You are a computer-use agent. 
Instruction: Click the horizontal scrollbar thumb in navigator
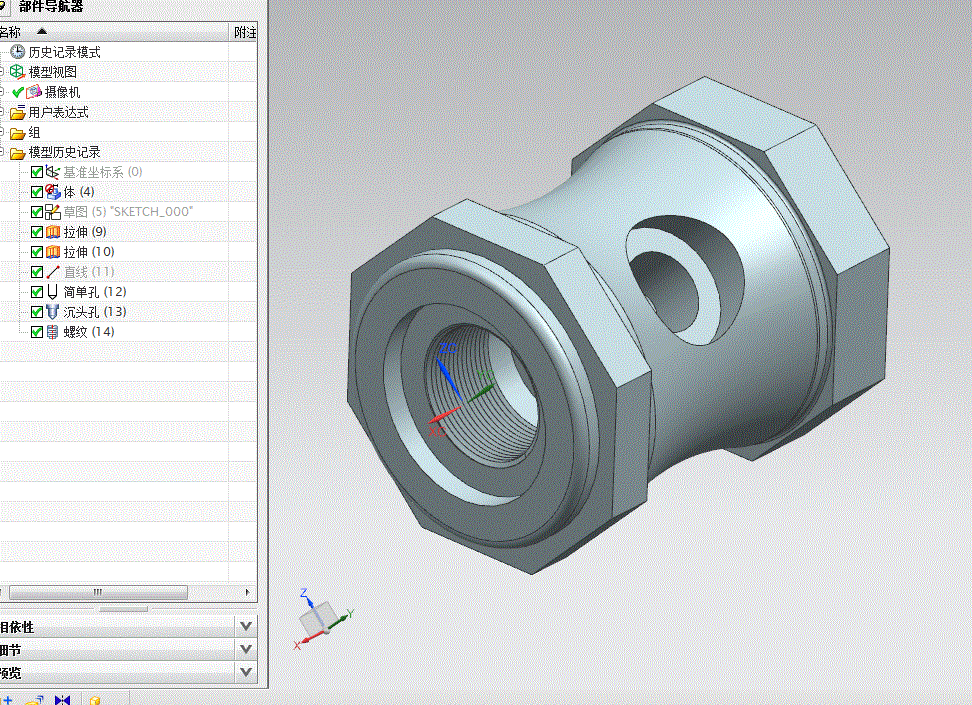click(98, 592)
